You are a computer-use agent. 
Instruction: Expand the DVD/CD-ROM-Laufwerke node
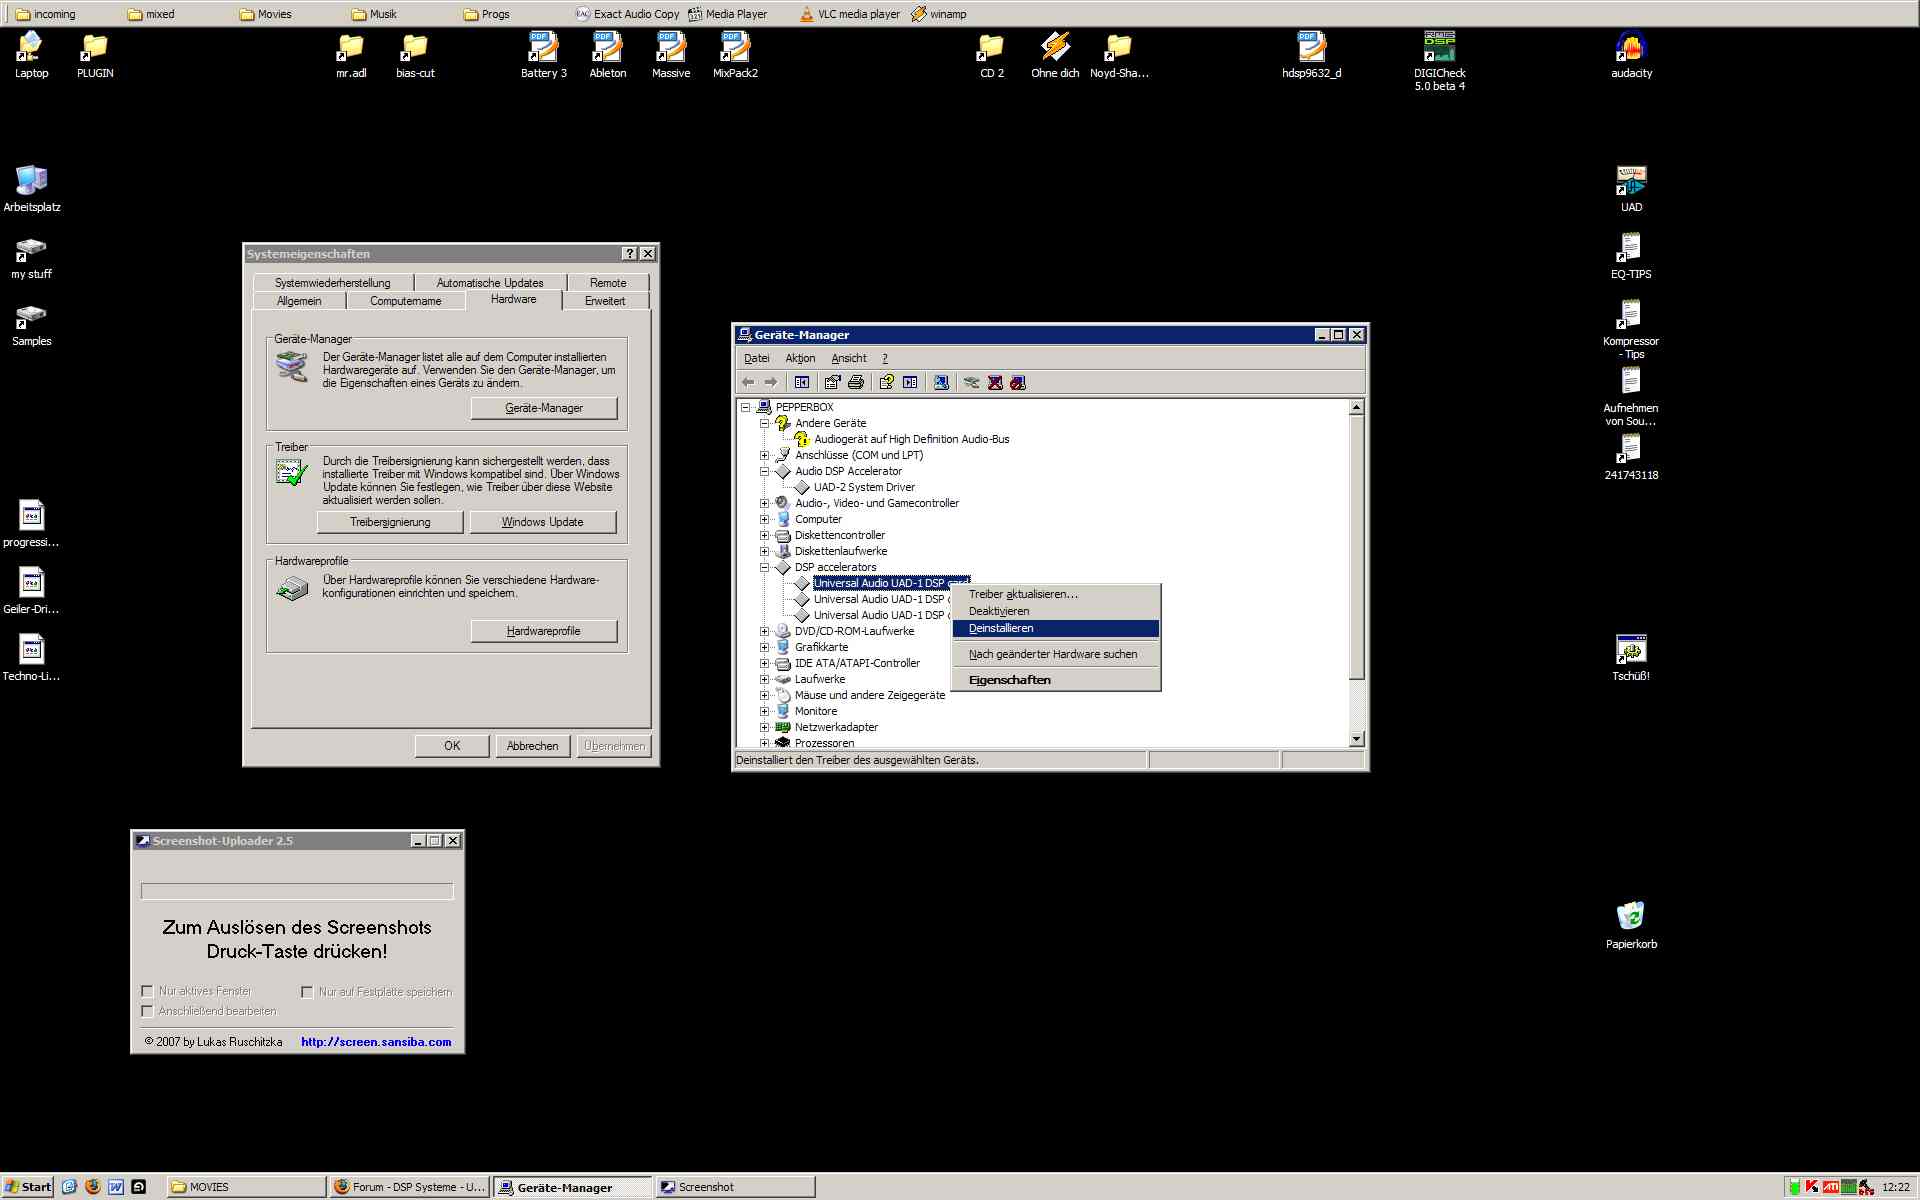(764, 631)
